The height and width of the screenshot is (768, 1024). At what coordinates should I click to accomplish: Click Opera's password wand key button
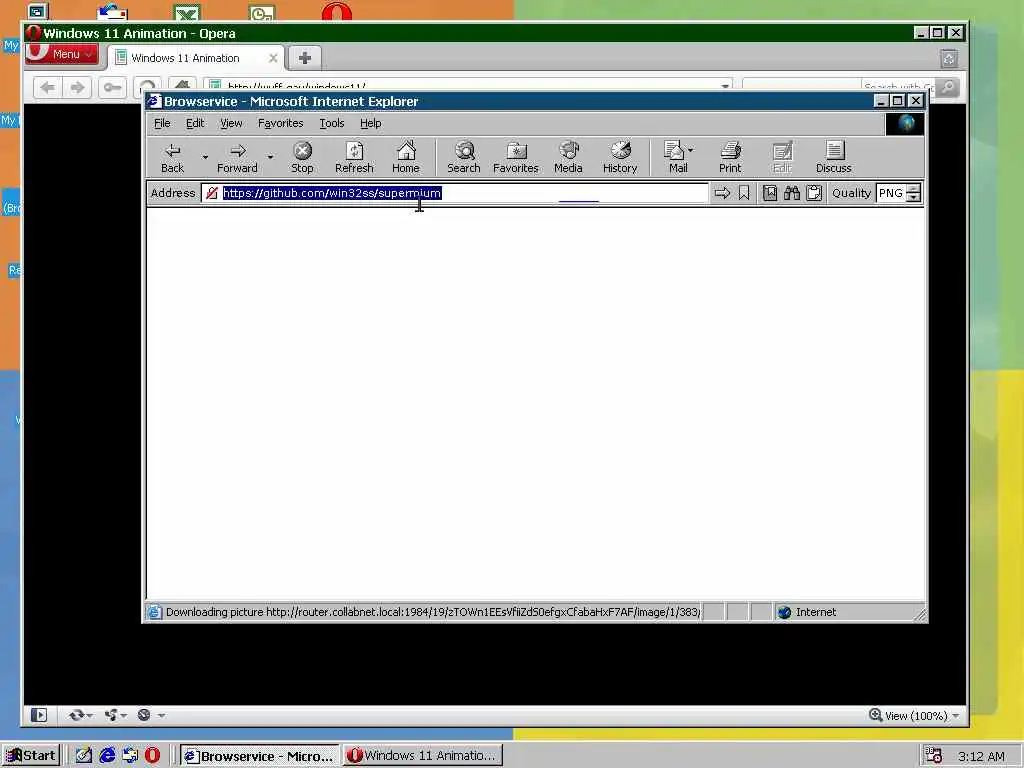point(112,87)
